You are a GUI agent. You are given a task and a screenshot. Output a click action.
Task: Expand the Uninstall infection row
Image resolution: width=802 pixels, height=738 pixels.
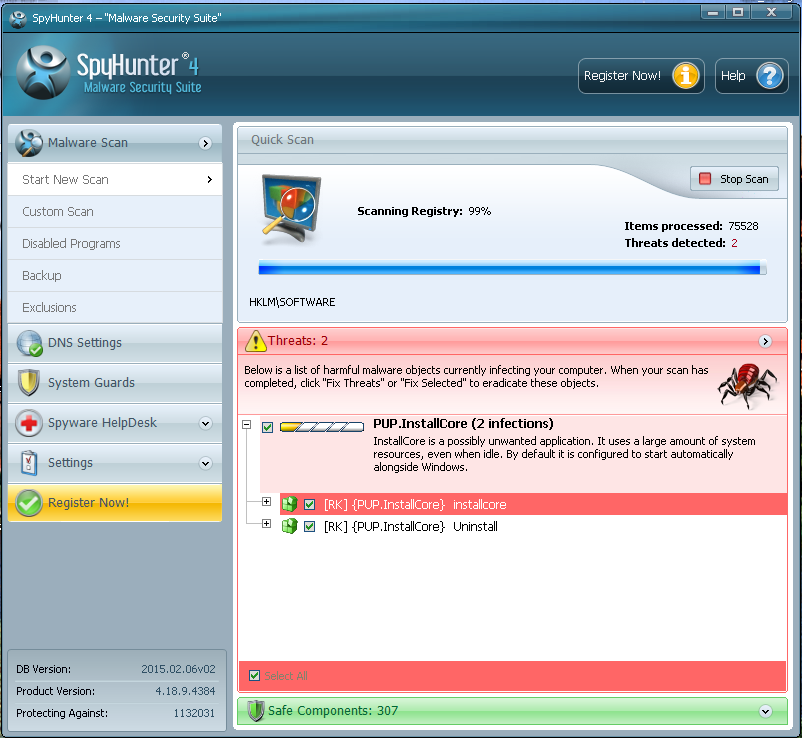[266, 523]
